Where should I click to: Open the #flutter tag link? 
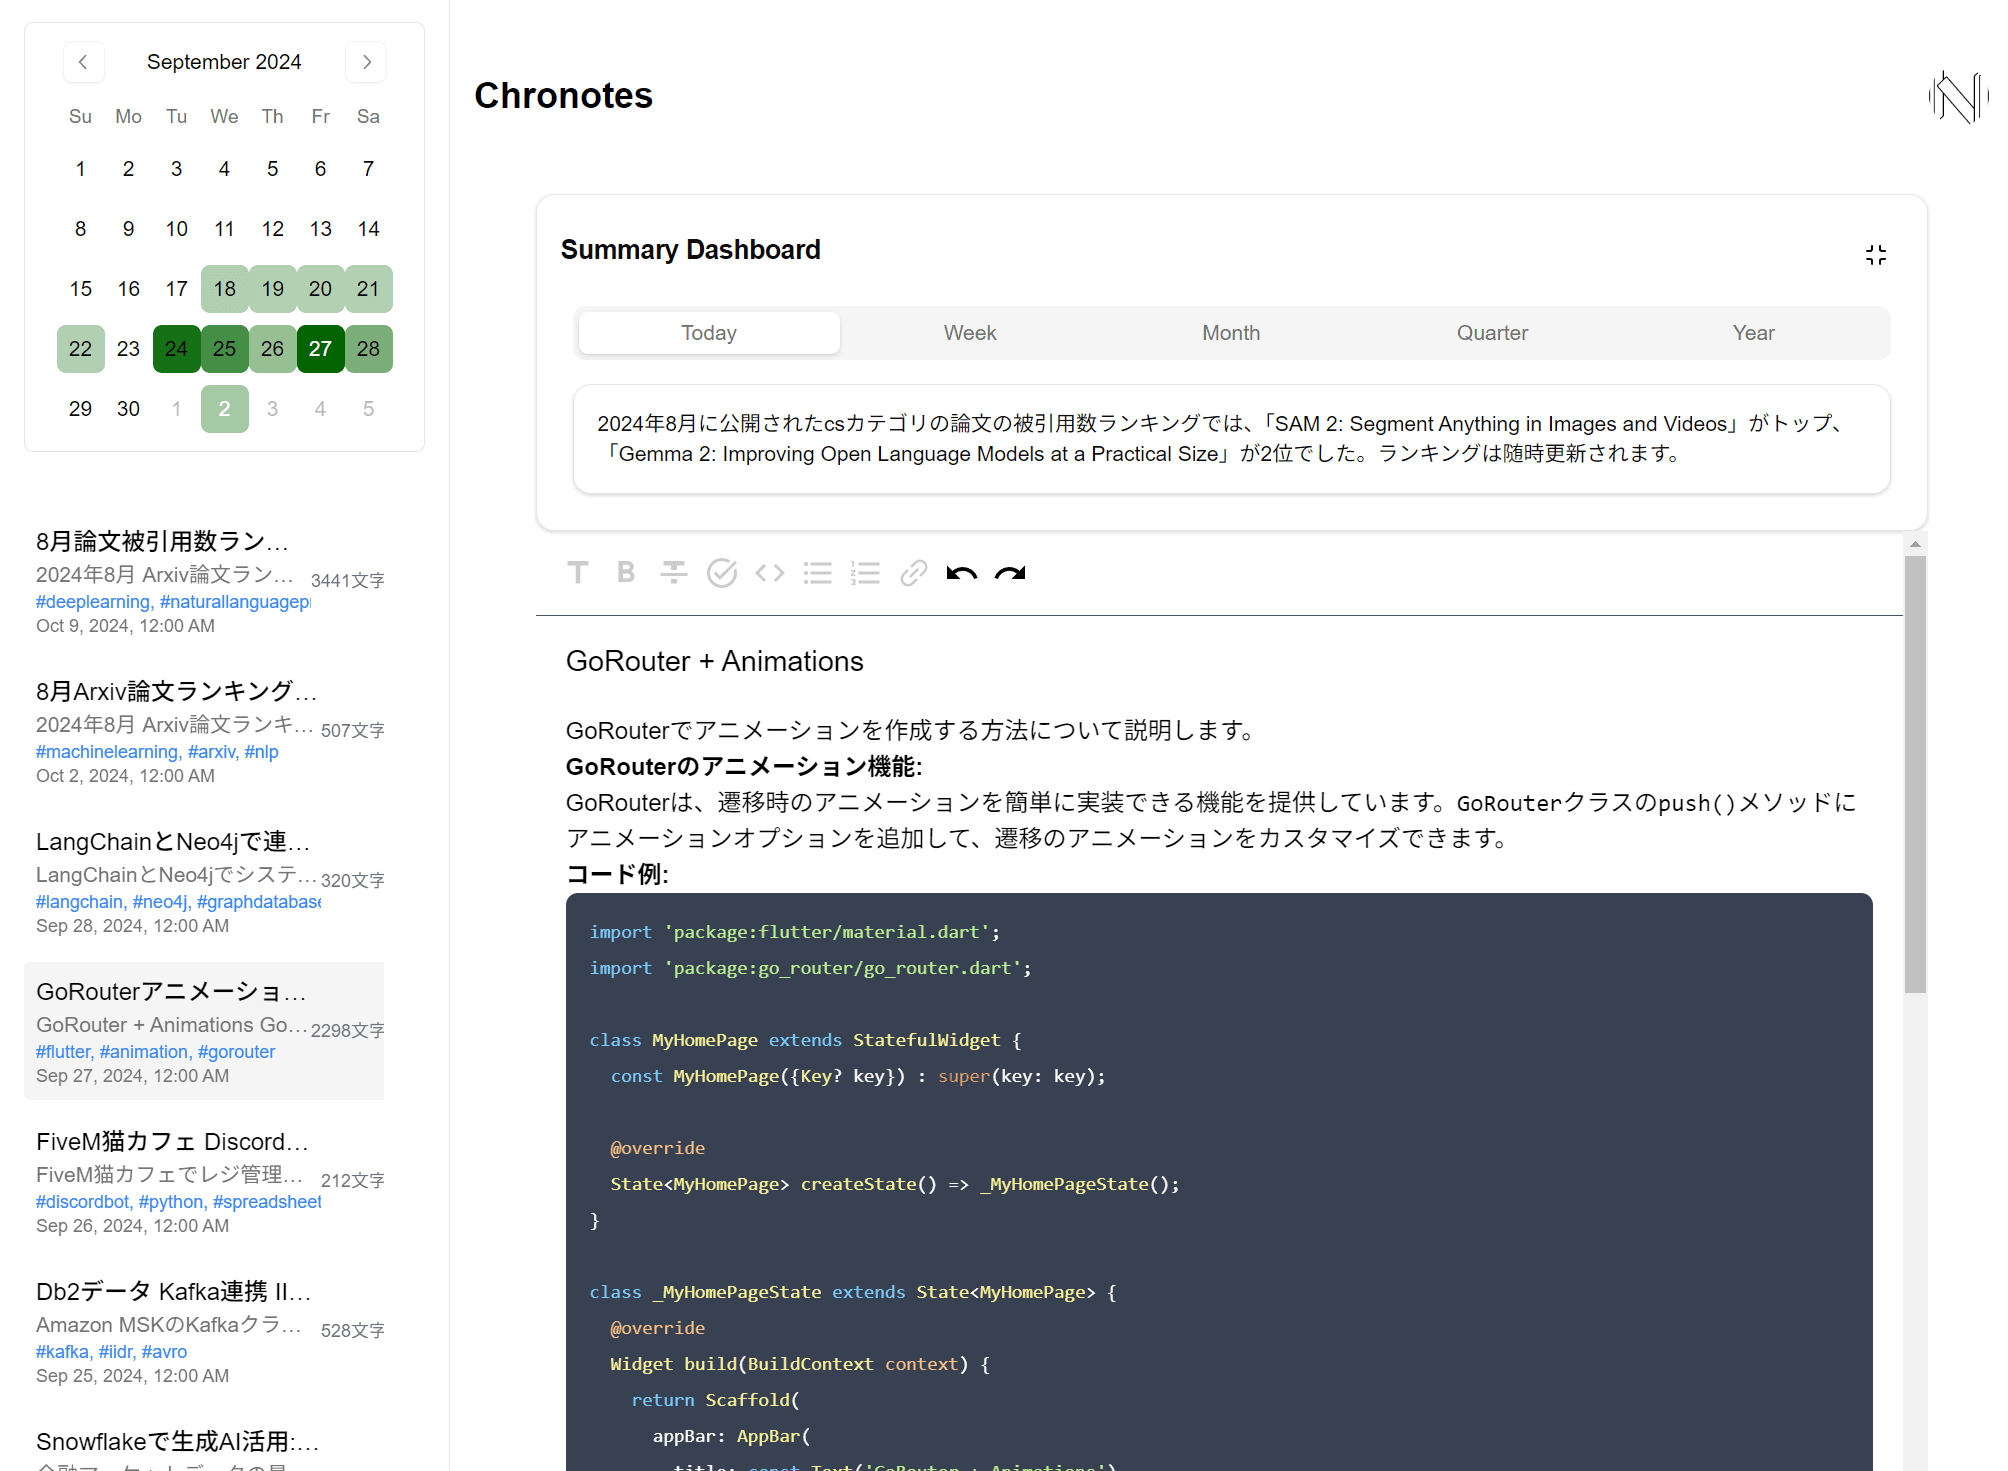[62, 1051]
